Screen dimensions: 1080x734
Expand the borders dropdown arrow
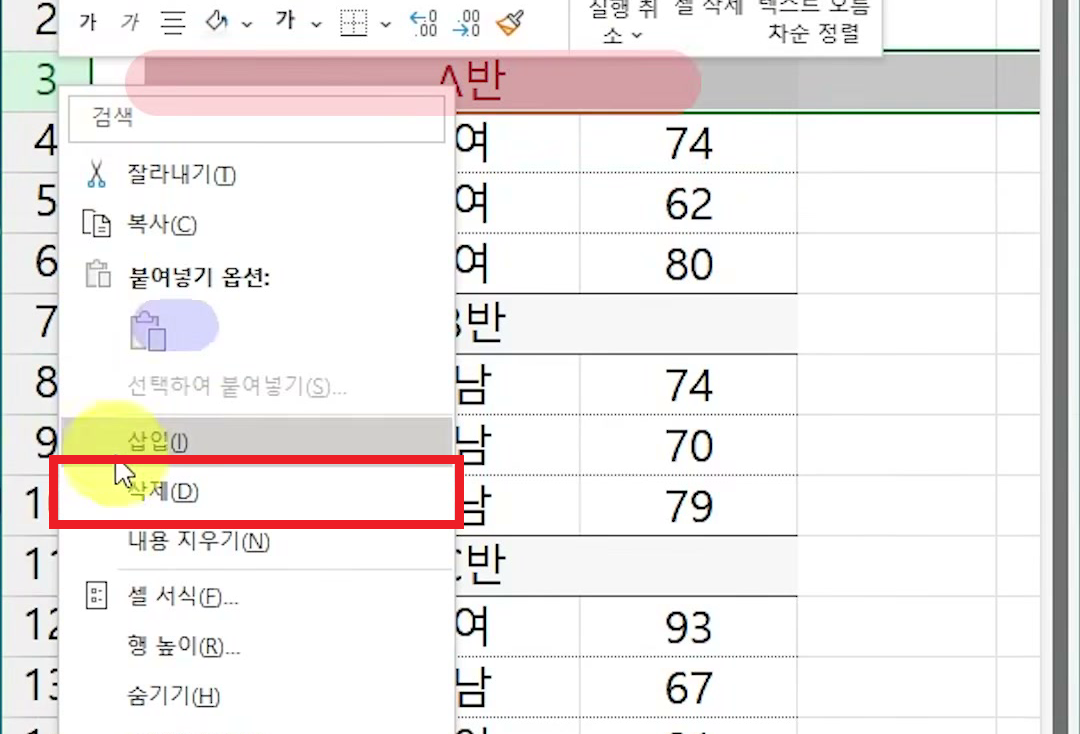(385, 24)
